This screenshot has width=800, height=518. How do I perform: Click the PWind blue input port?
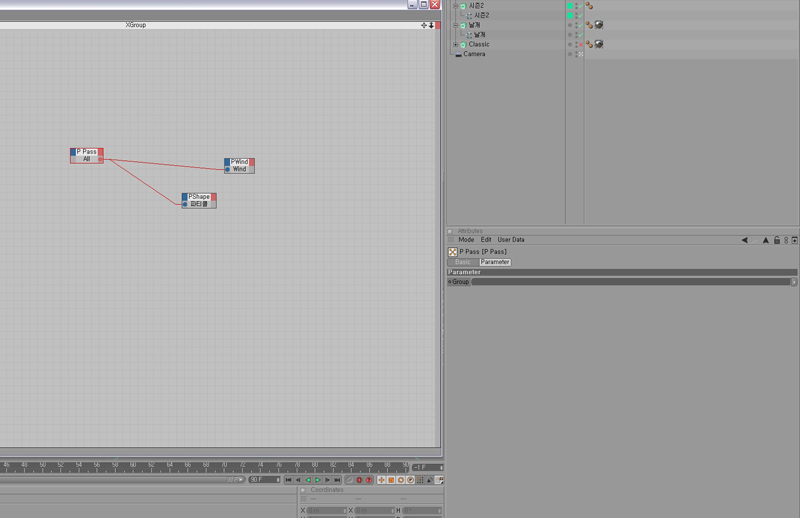coord(228,169)
